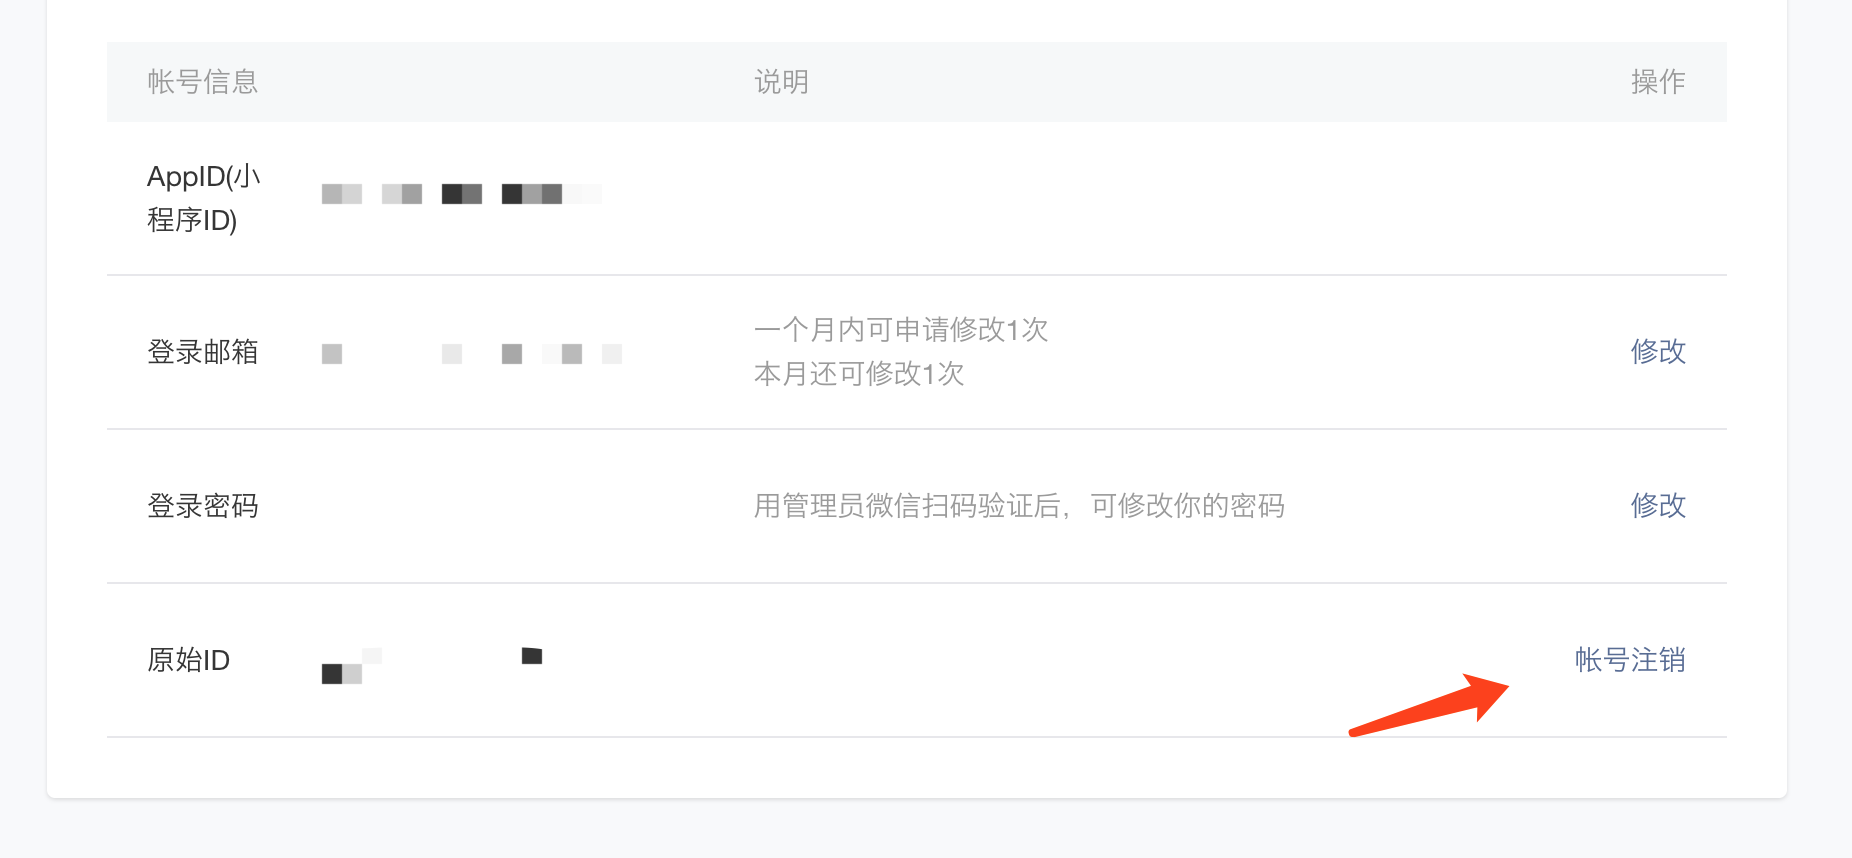Viewport: 1852px width, 858px height.
Task: Click the lone dark block in 原始ID row
Action: 532,656
